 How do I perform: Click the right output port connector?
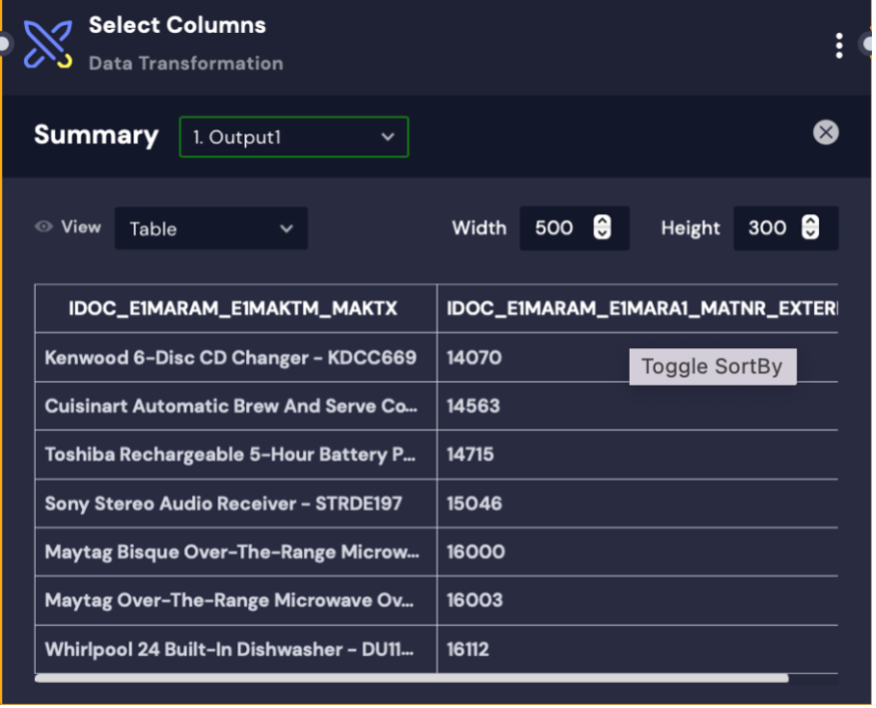pyautogui.click(x=868, y=44)
